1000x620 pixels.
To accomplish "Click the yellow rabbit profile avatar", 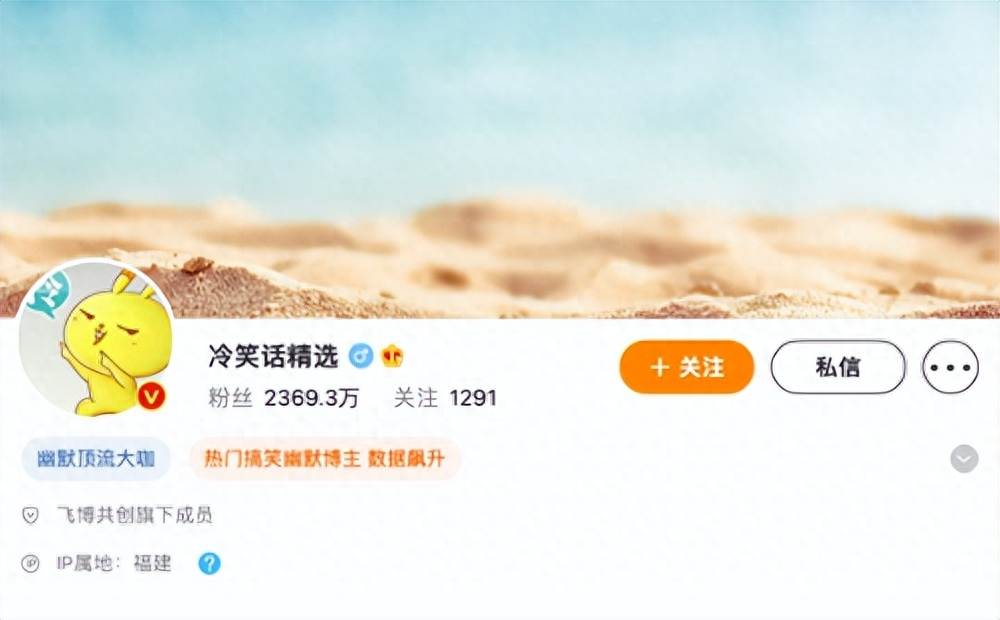I will tap(96, 338).
